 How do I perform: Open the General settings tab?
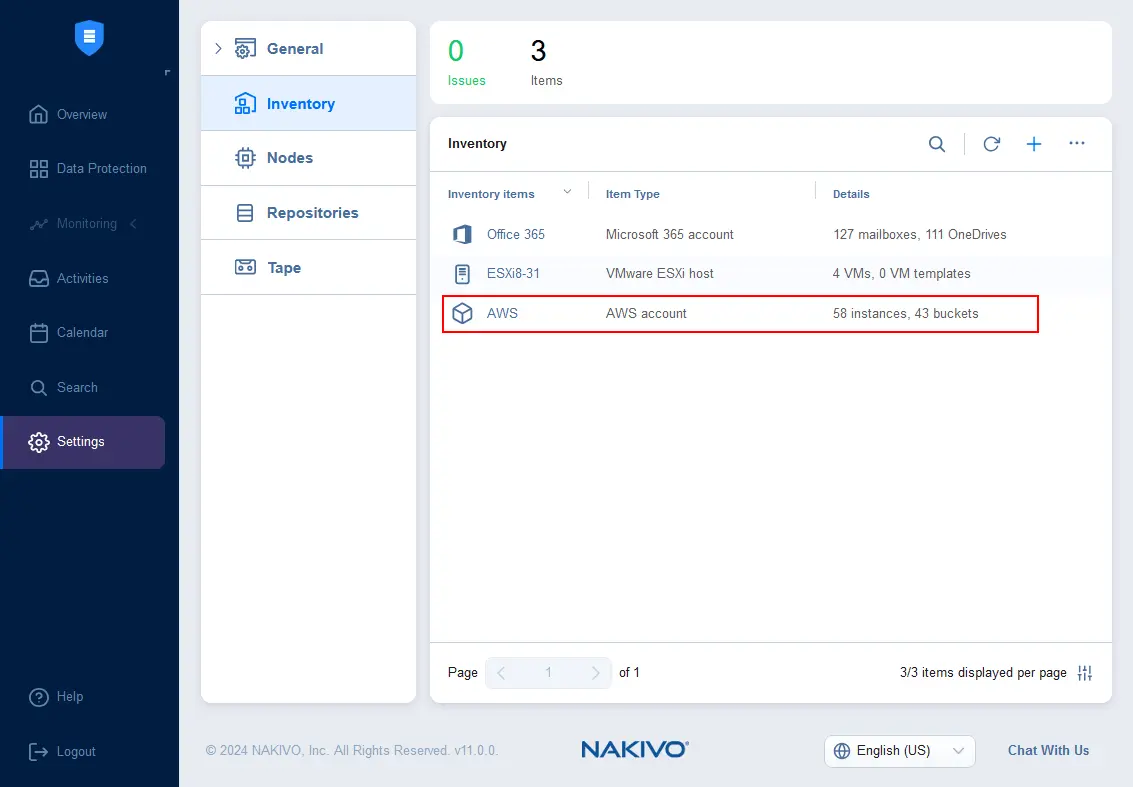point(309,48)
